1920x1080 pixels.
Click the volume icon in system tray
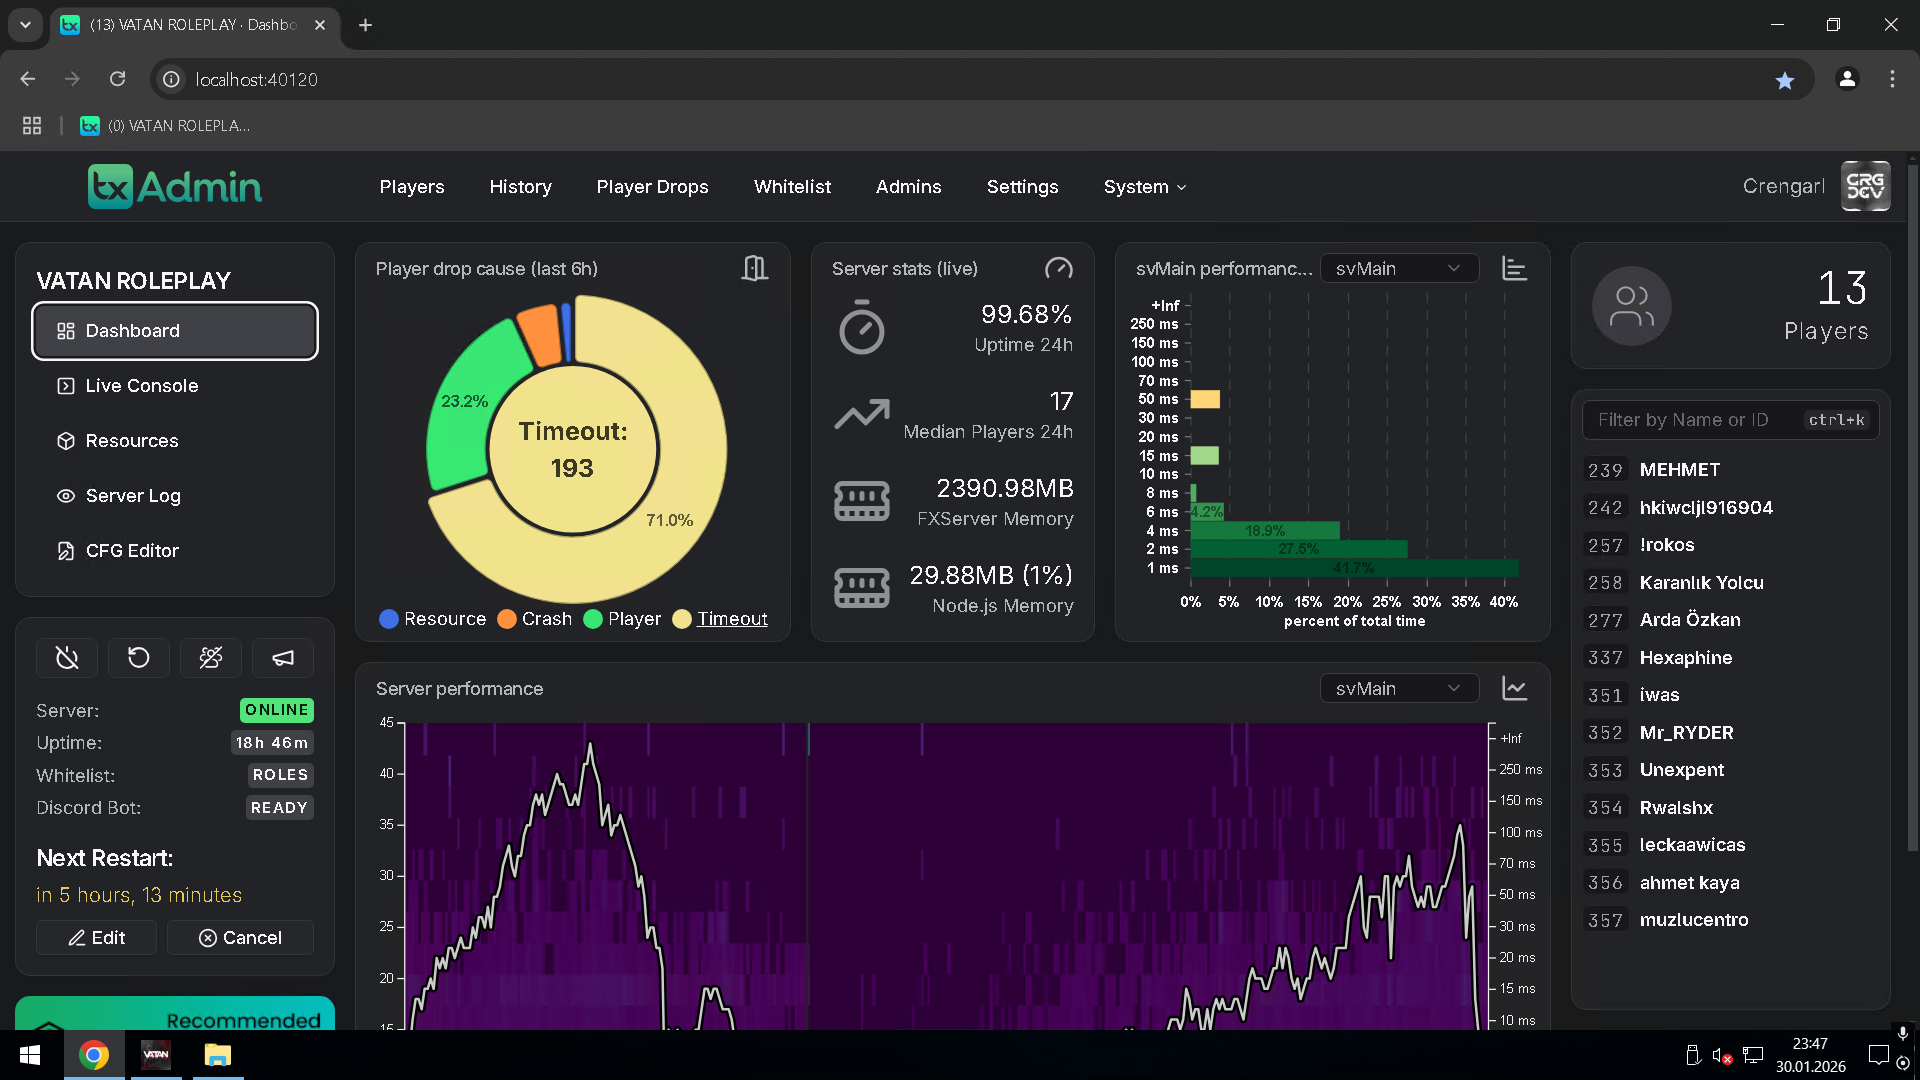(1722, 1056)
